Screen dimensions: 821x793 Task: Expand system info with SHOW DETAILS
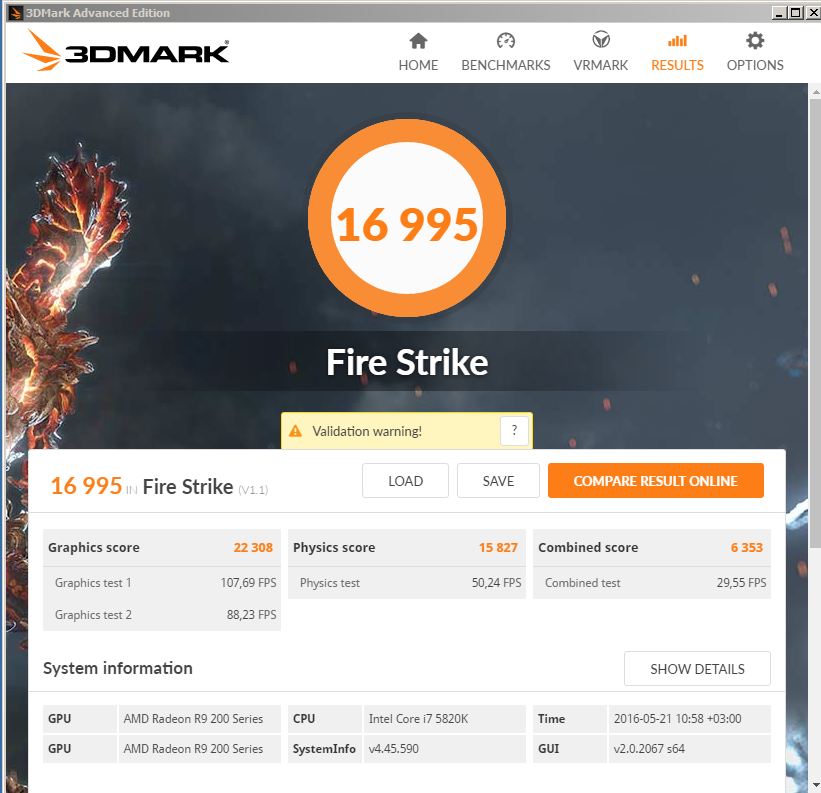pyautogui.click(x=697, y=668)
